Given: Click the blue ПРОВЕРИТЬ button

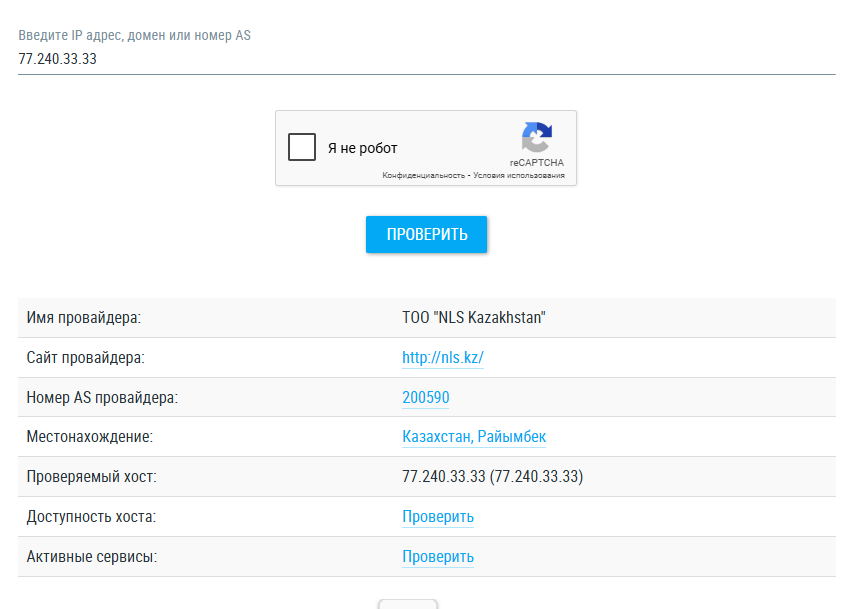Looking at the screenshot, I should tap(426, 234).
